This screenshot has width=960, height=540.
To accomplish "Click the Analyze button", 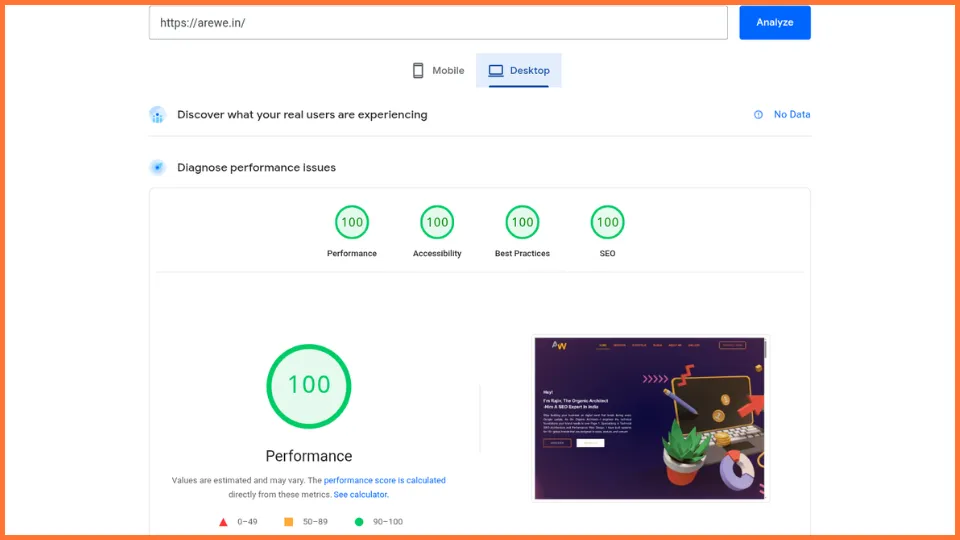I will click(774, 23).
